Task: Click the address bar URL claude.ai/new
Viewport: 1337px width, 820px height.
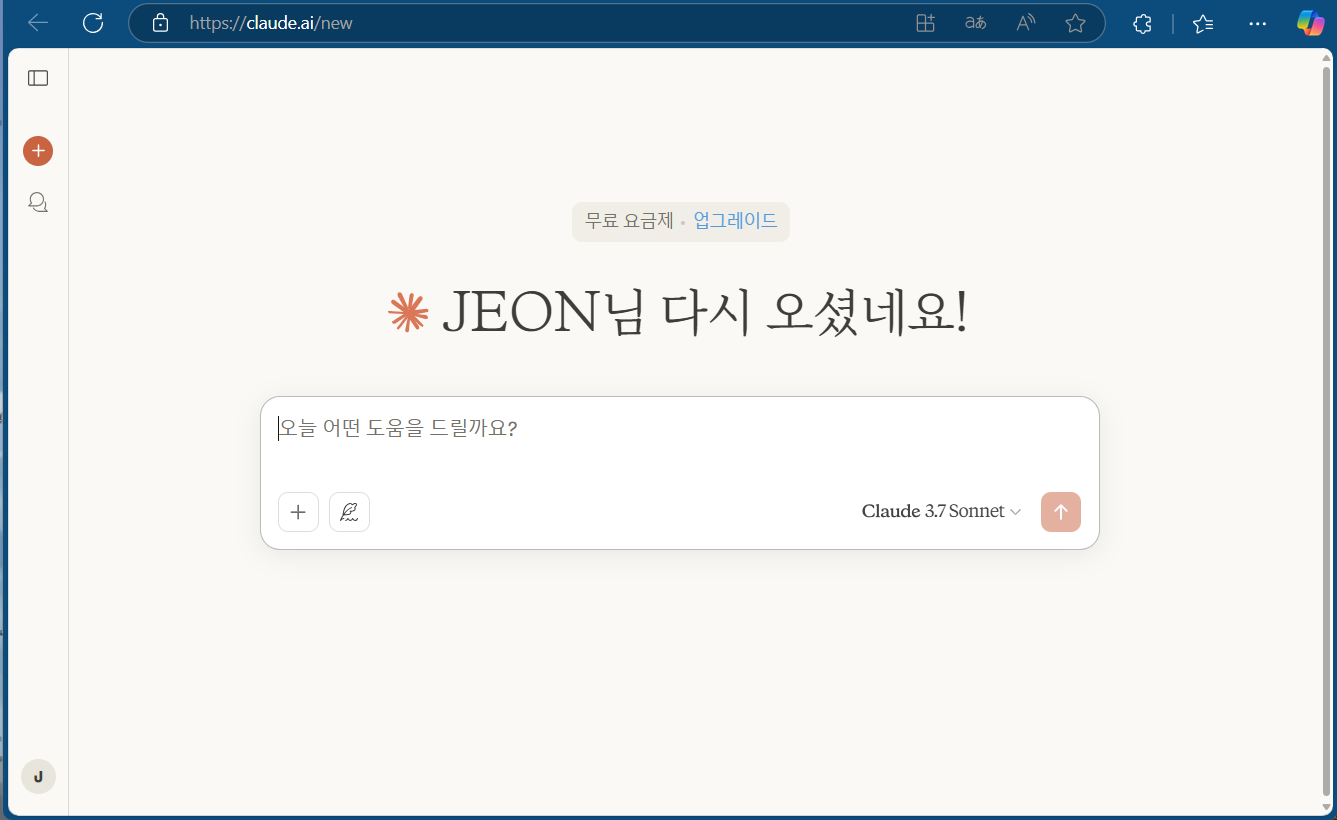Action: tap(271, 23)
